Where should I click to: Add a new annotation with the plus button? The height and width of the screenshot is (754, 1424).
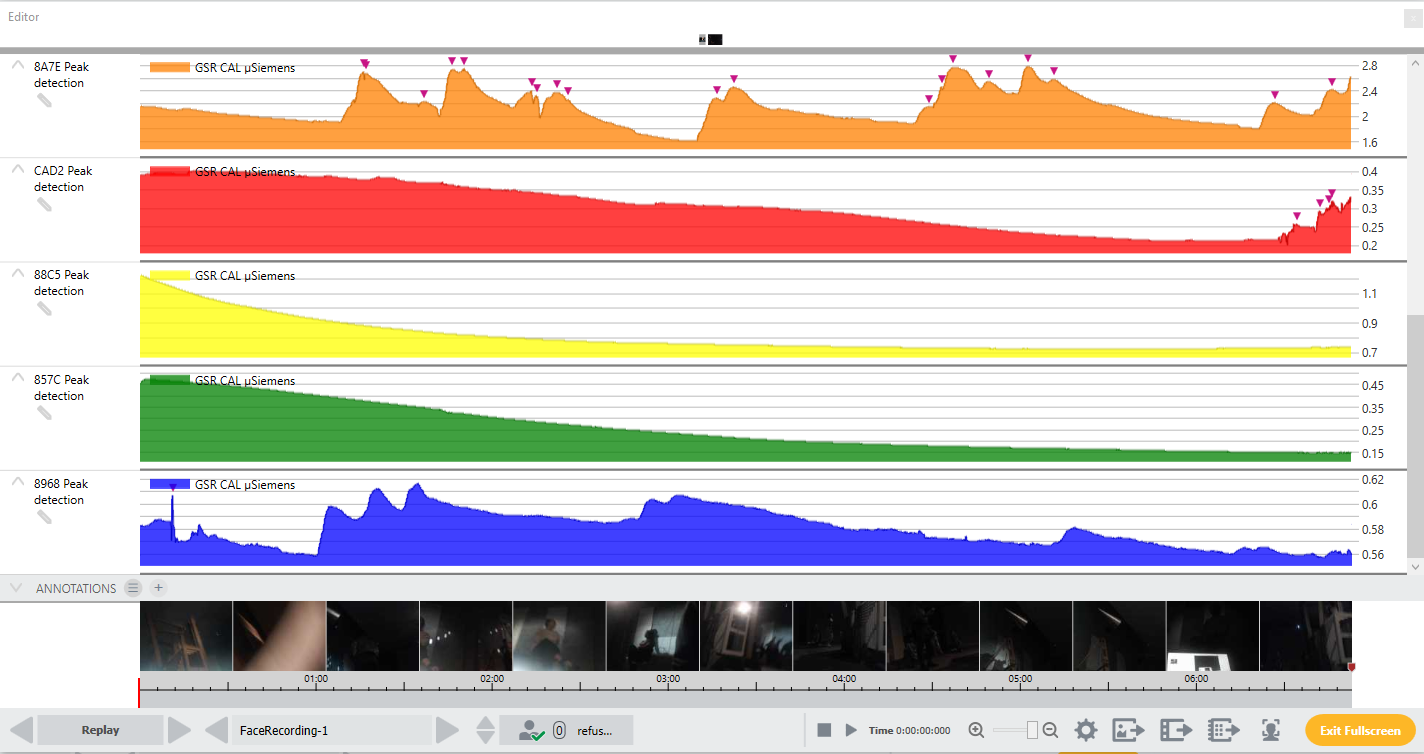tap(157, 588)
